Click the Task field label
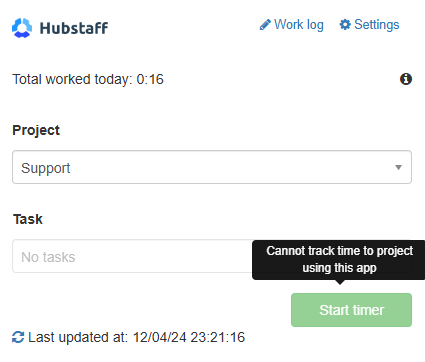 pyautogui.click(x=28, y=219)
